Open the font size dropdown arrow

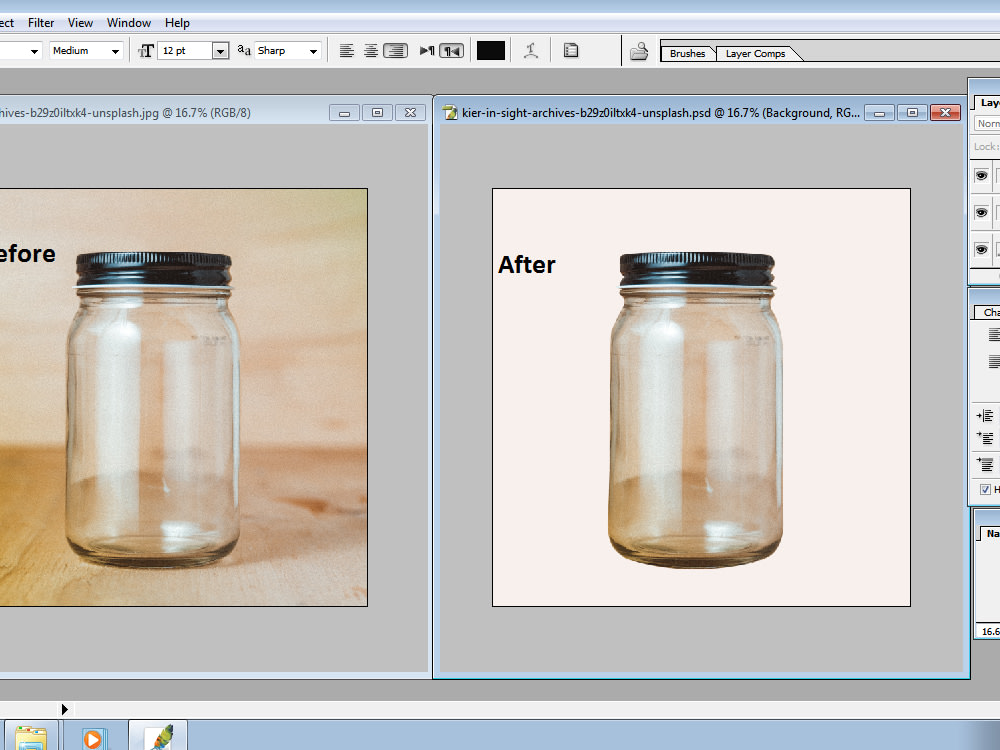pos(220,51)
